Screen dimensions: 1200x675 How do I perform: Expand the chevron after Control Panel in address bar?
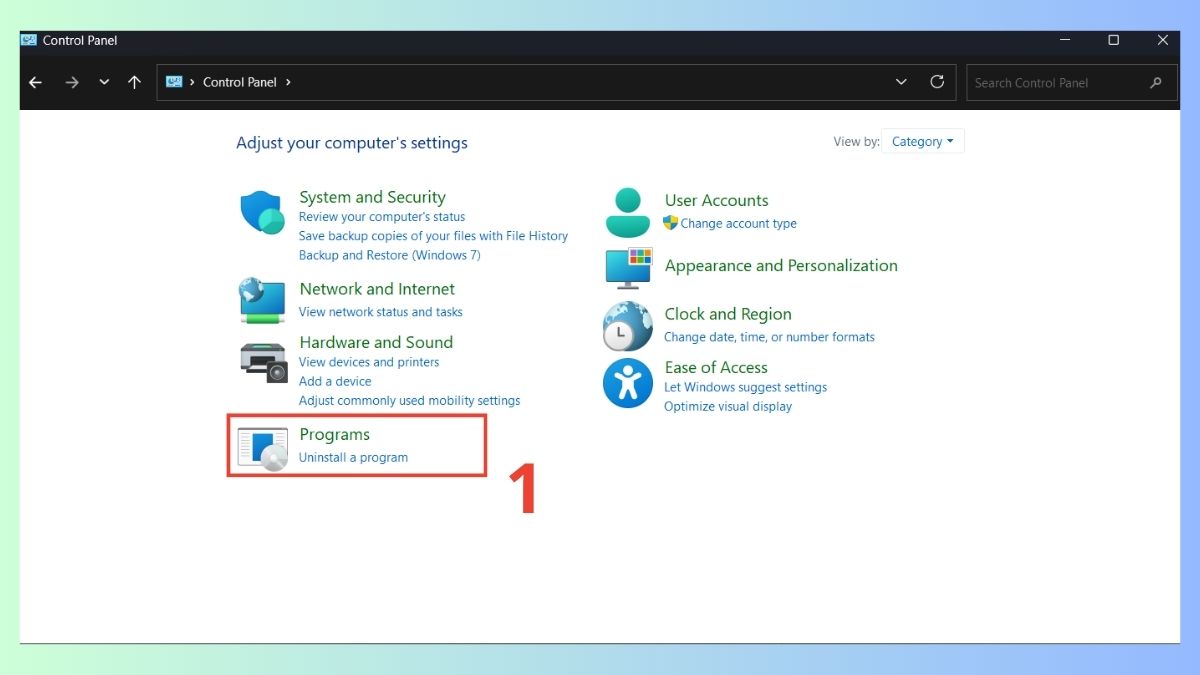(x=288, y=82)
